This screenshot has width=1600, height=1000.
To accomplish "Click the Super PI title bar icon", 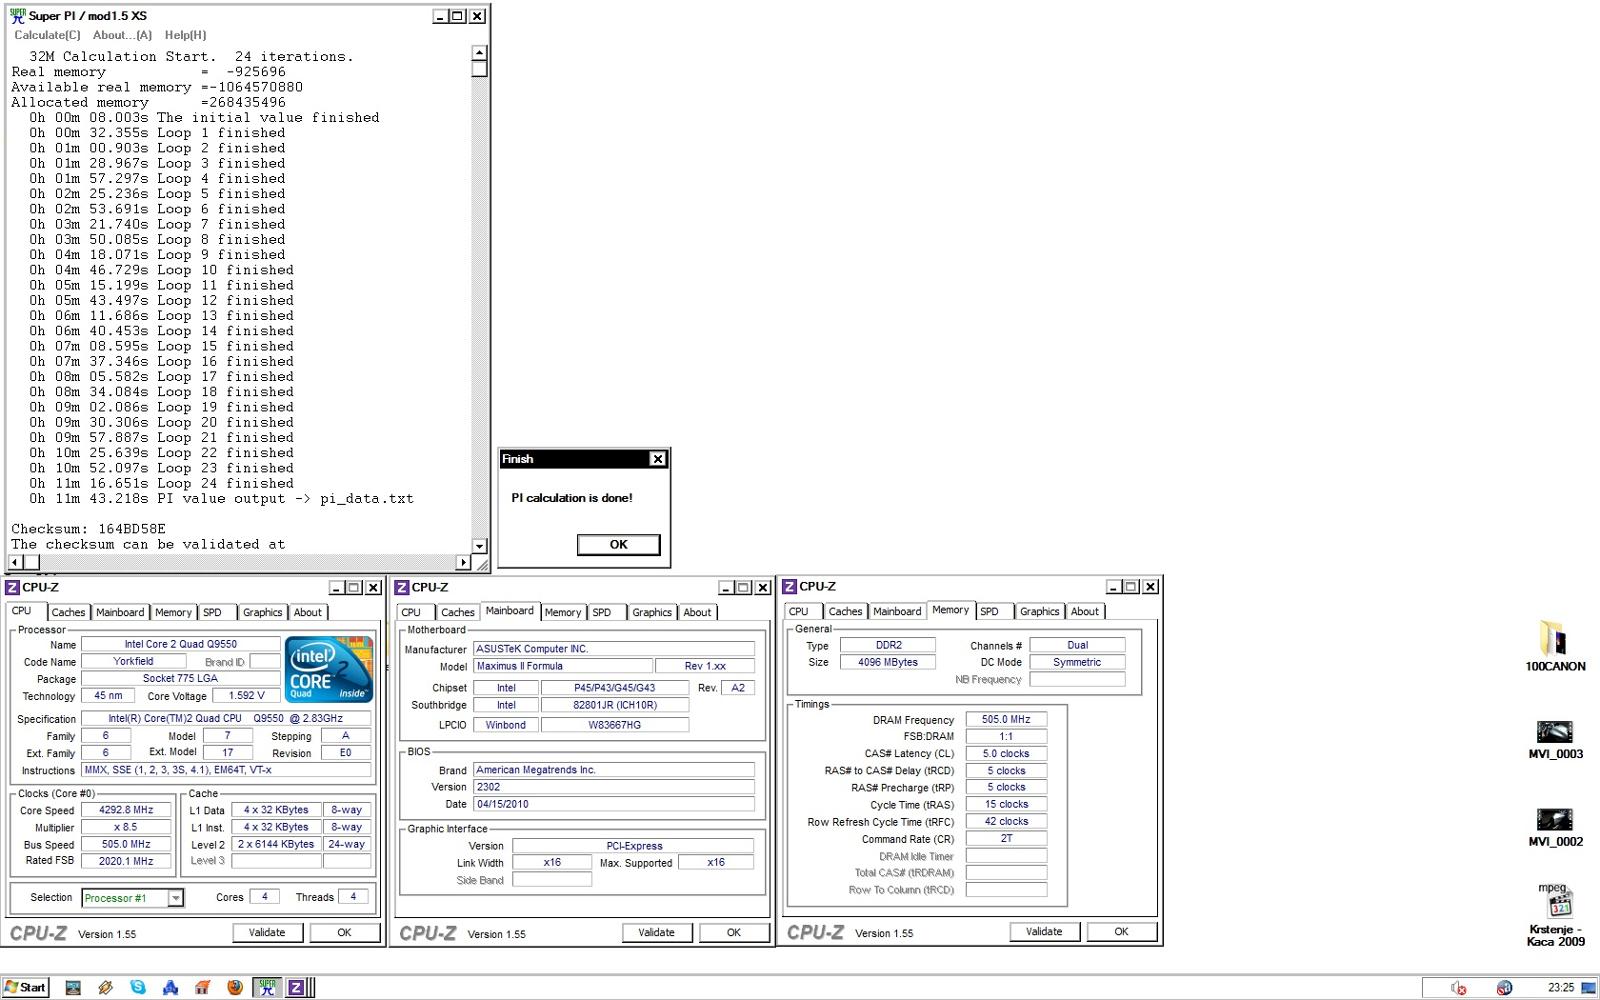I will tap(17, 16).
